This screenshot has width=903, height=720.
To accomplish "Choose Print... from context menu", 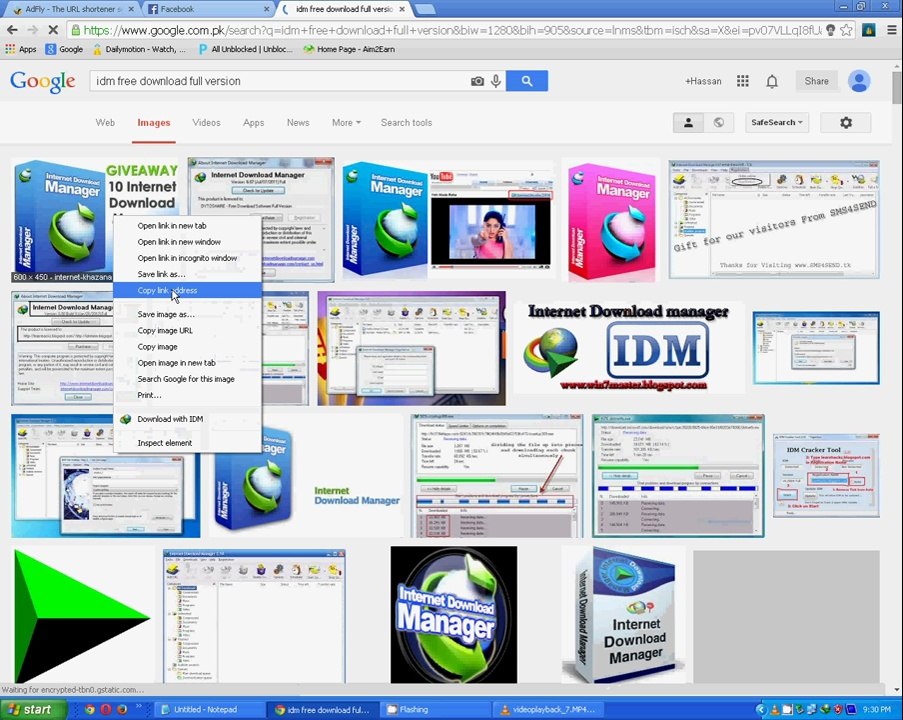I will click(187, 395).
